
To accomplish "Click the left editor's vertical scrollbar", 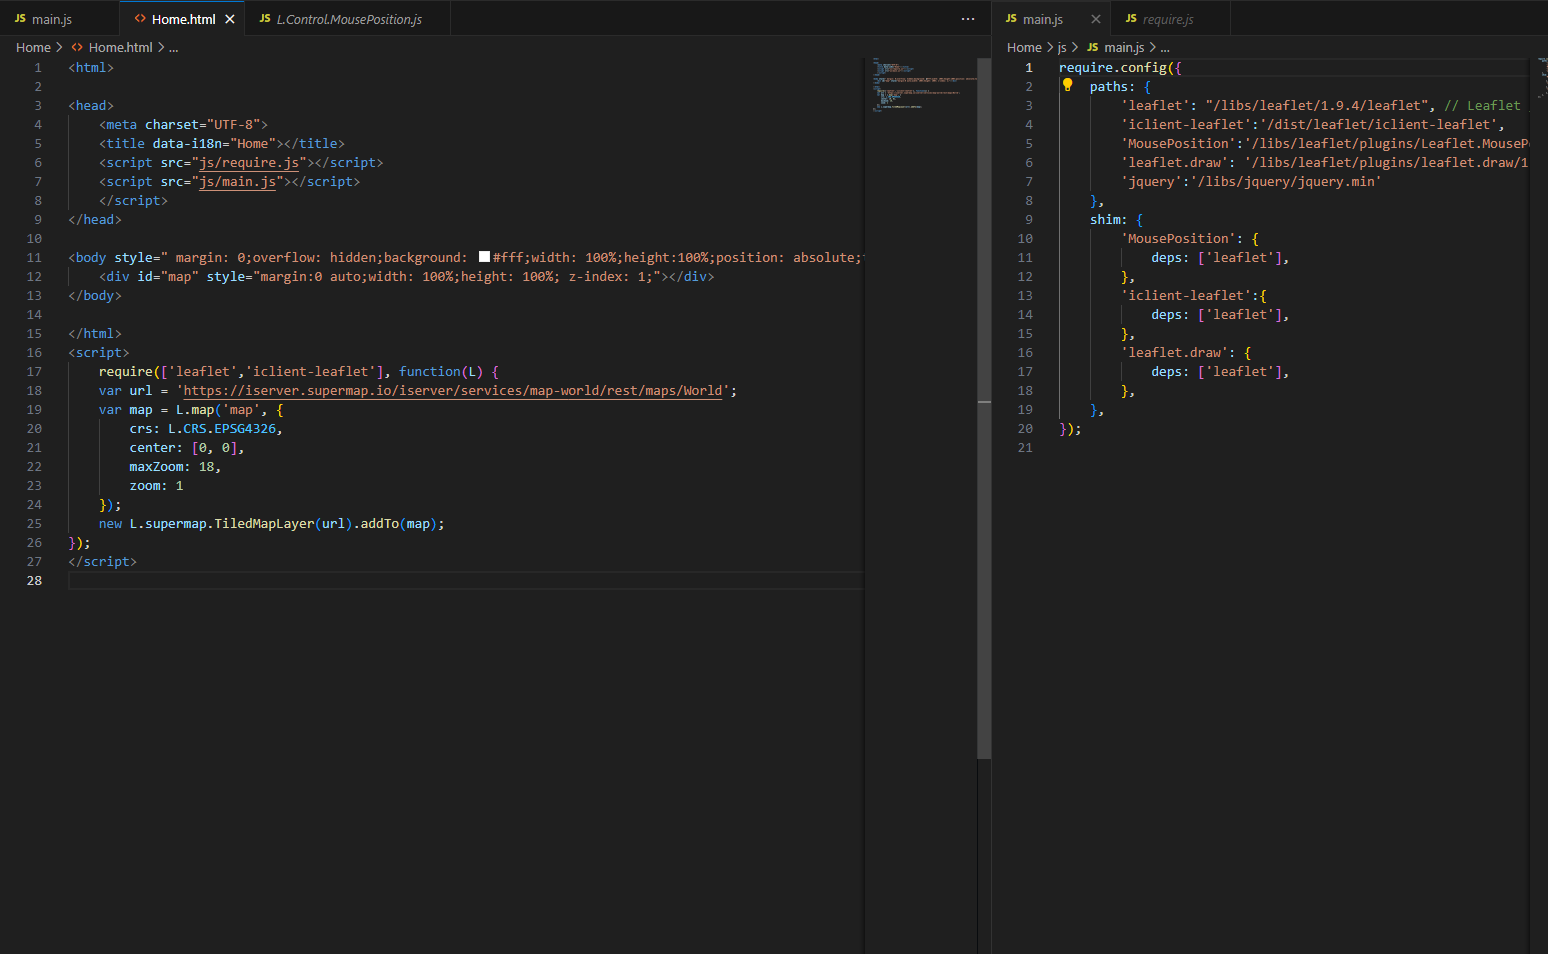I will [984, 409].
